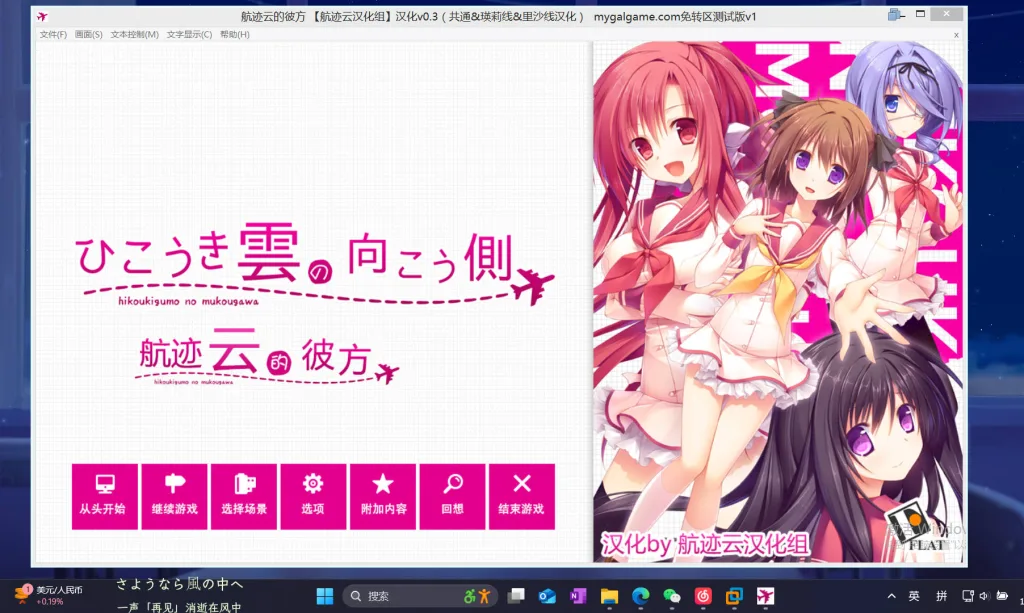Open the 文件(F) menu
Image resolution: width=1024 pixels, height=613 pixels.
53,35
